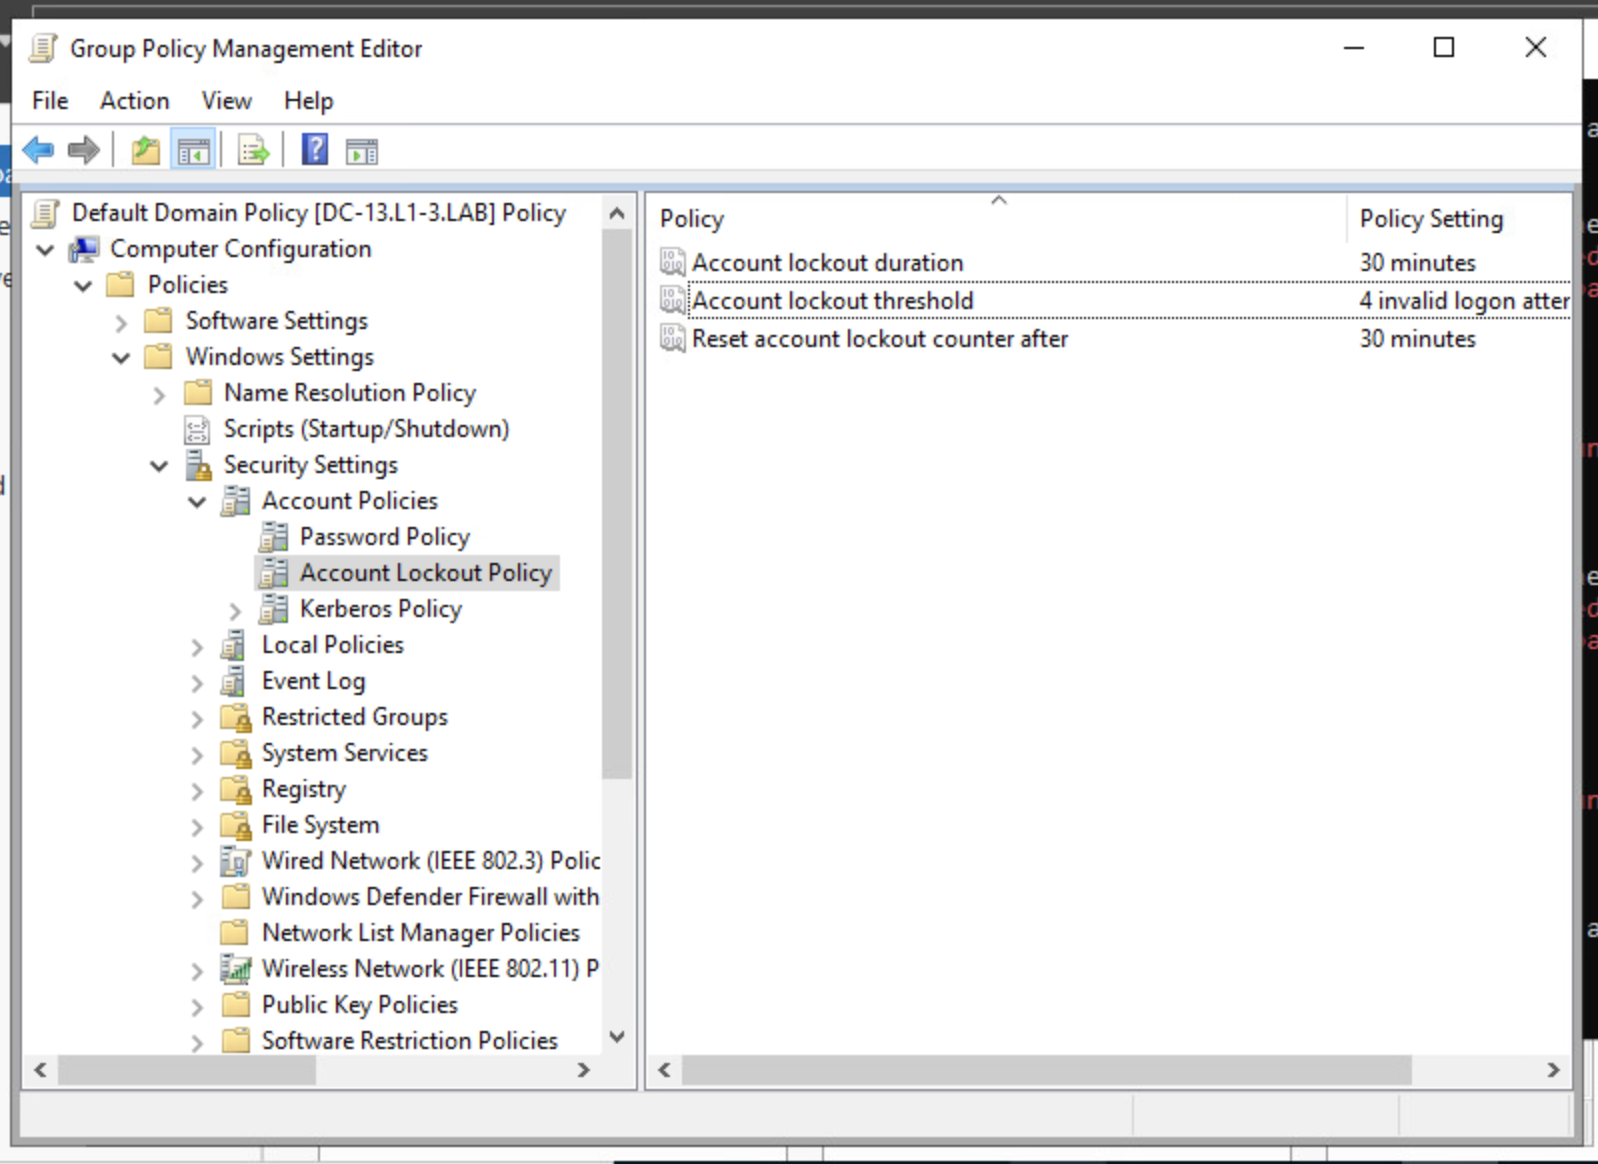Select Reset account lockout counter after

(880, 338)
